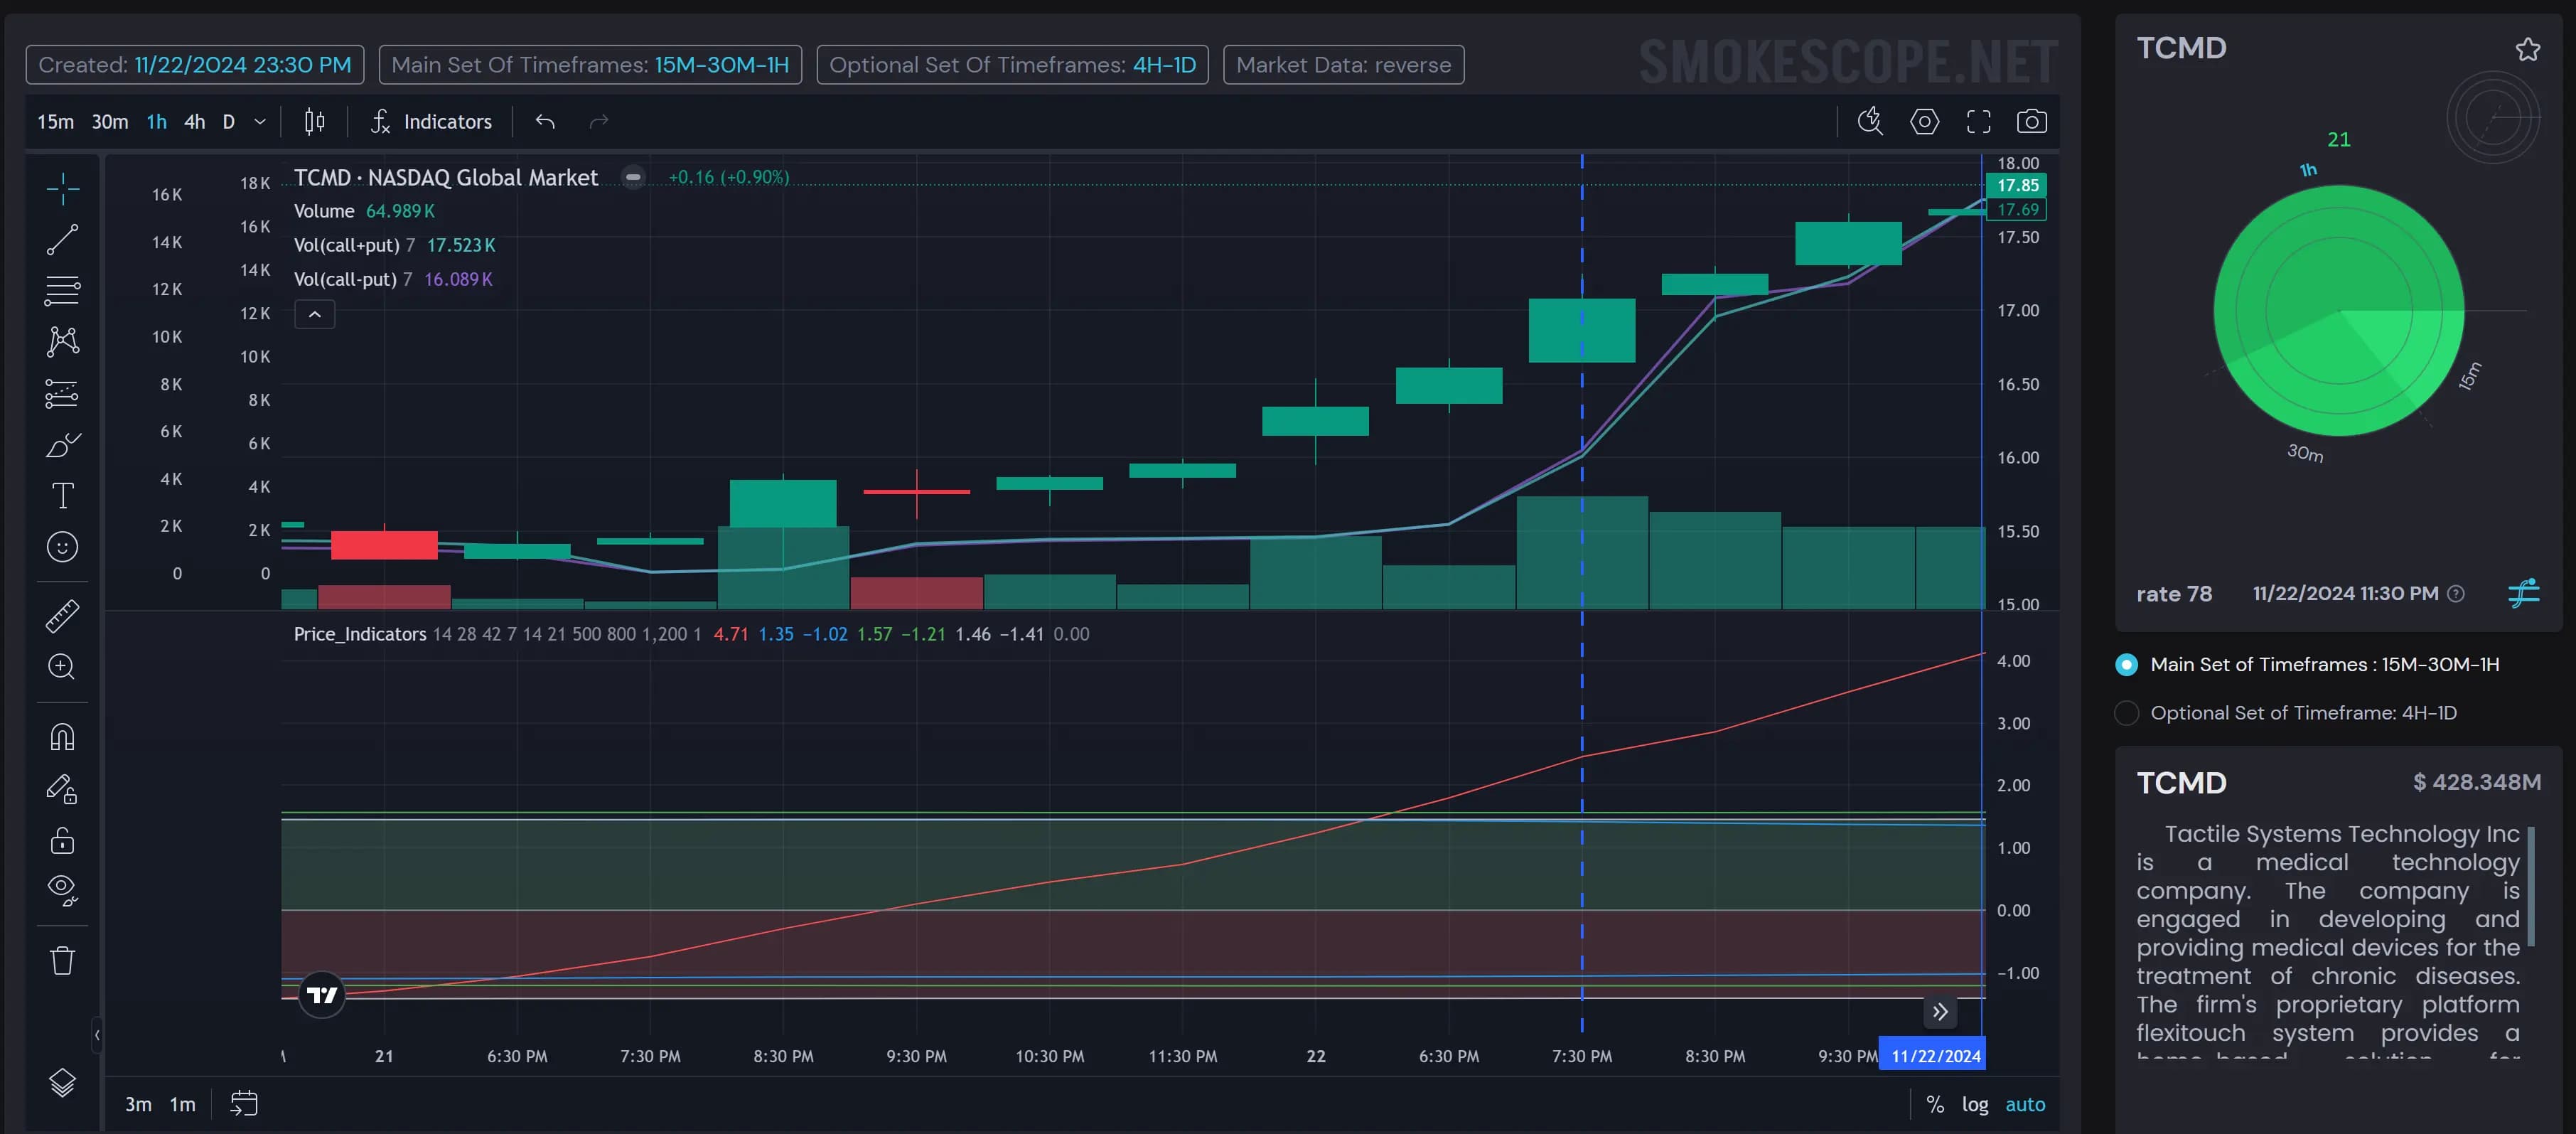Collapse the indicator legend arrow
2576x1134 pixels.
pos(315,314)
